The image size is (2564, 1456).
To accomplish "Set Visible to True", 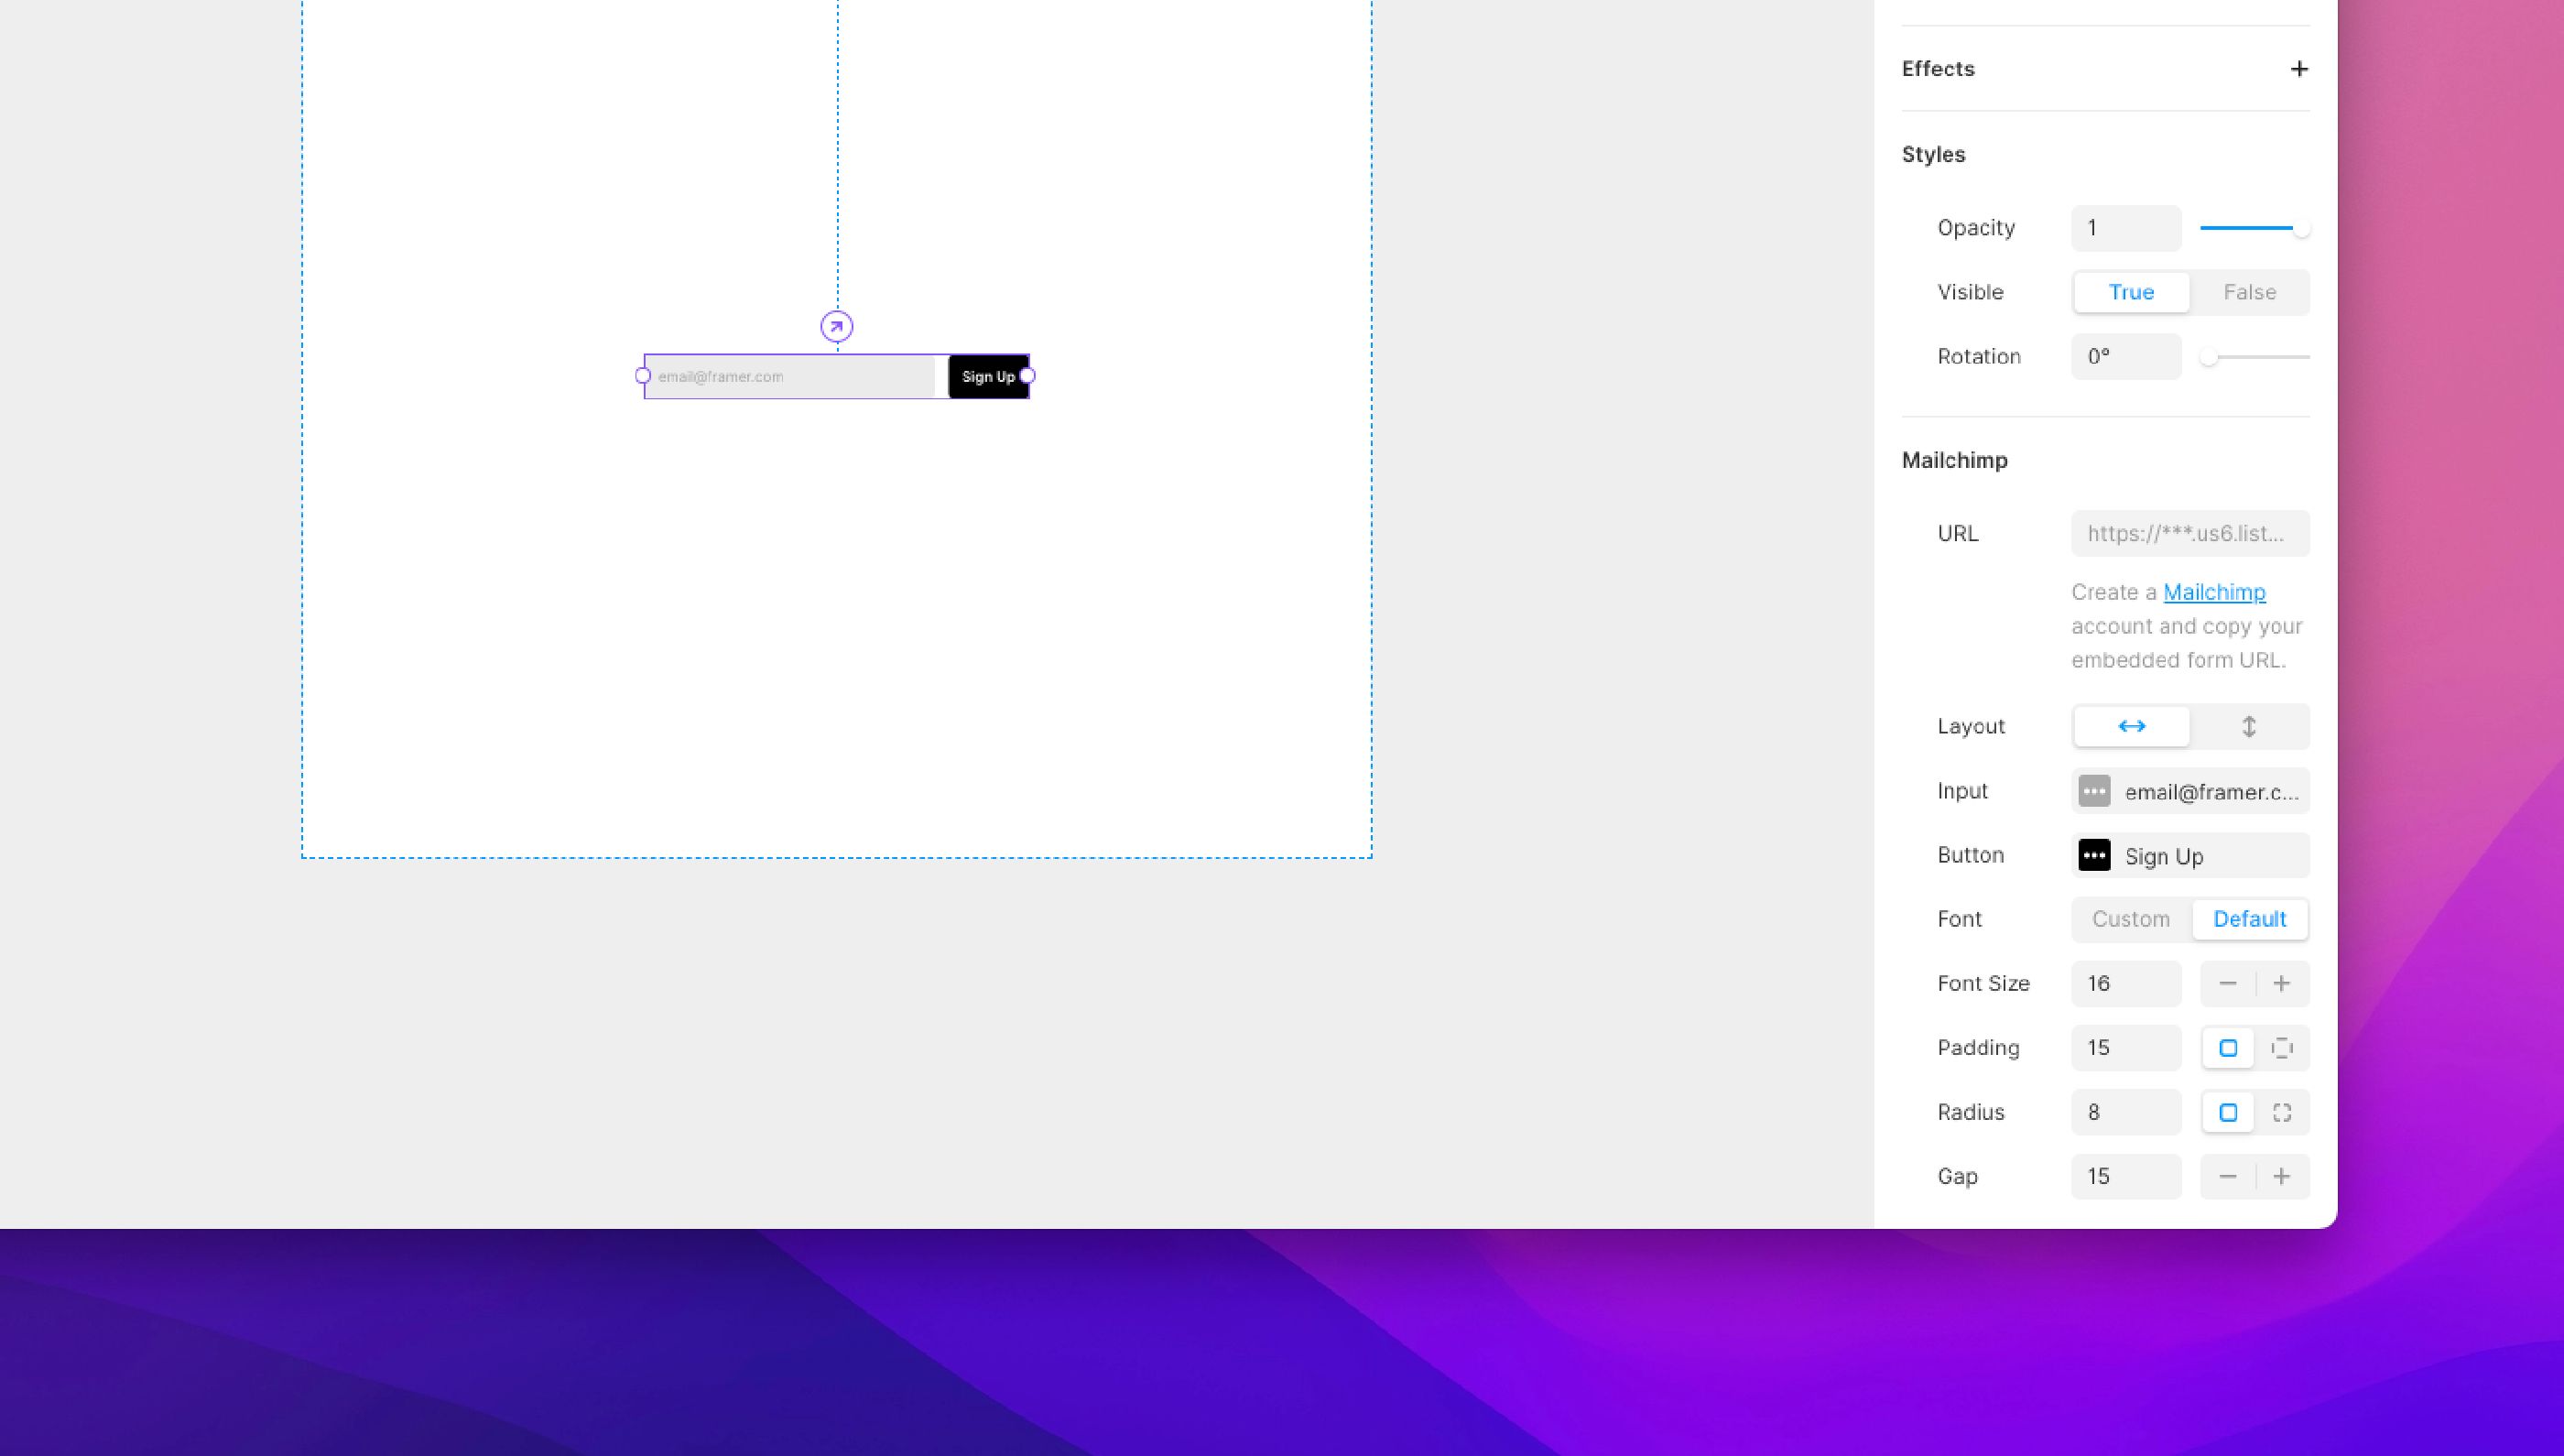I will click(x=2131, y=292).
